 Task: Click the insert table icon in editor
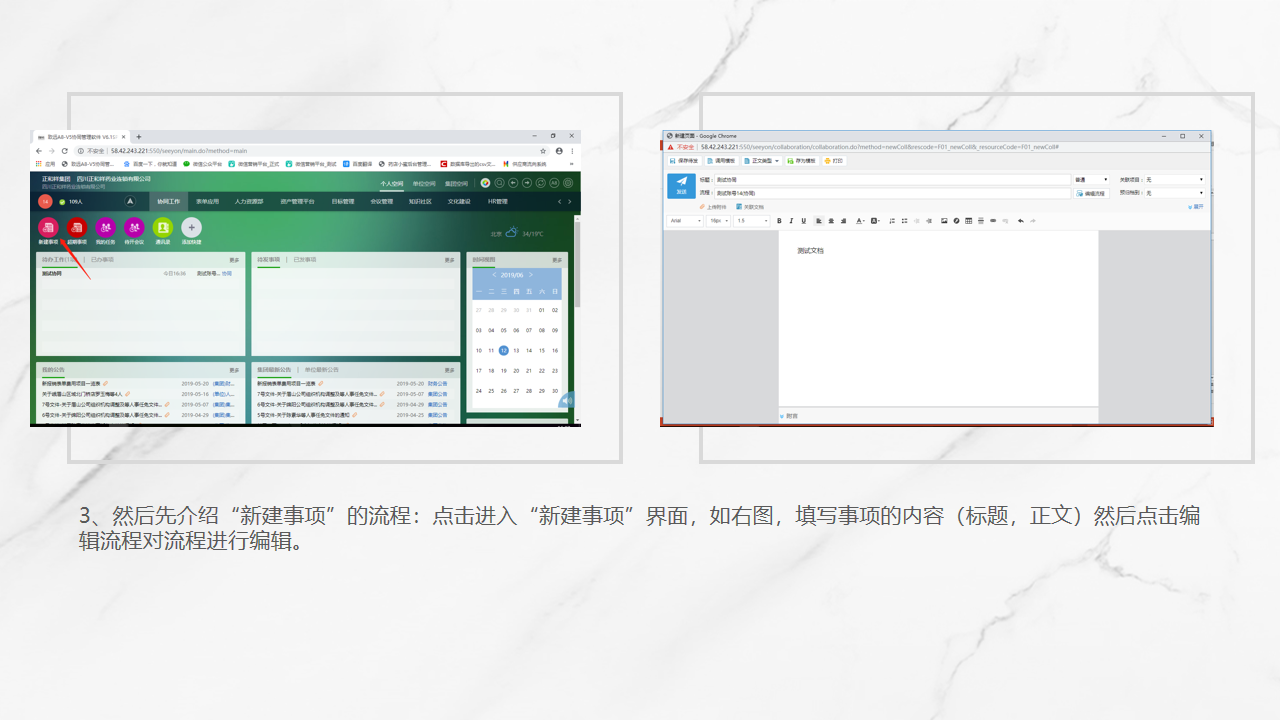968,220
